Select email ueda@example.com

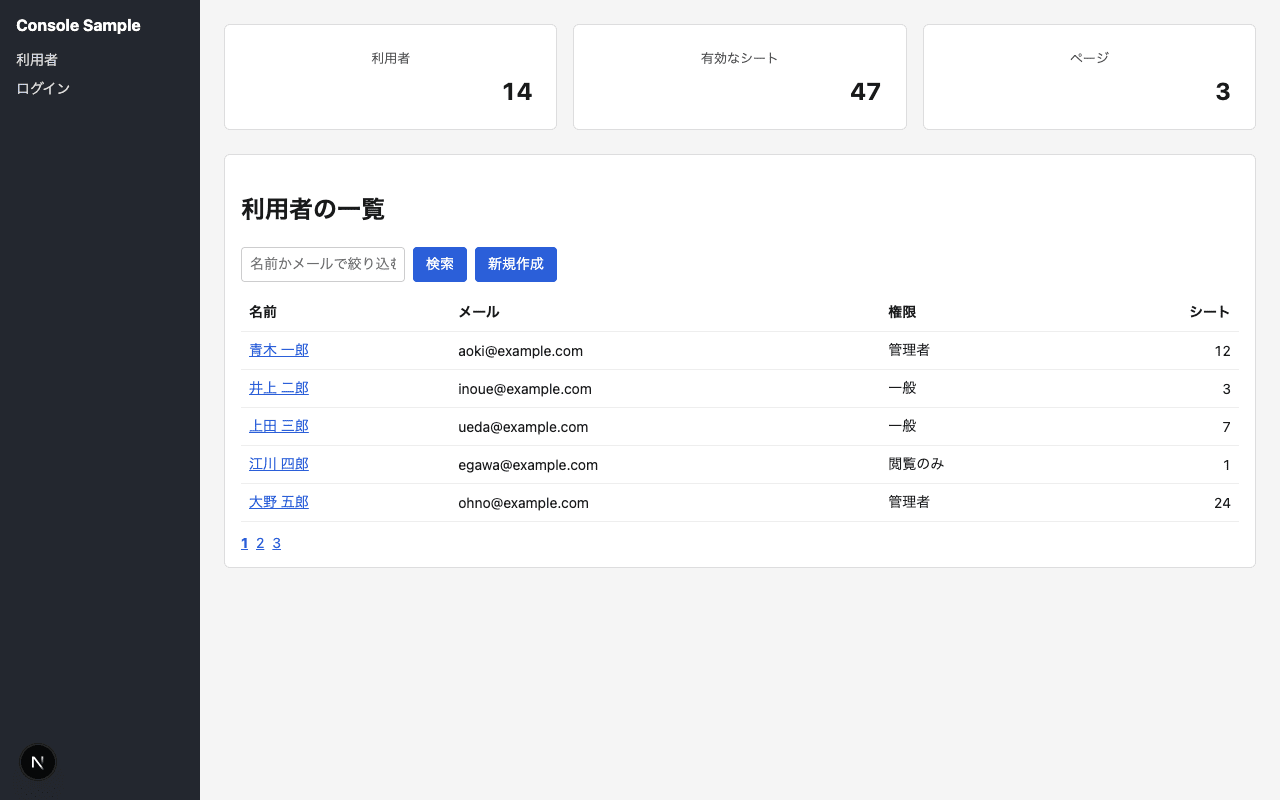pyautogui.click(x=523, y=427)
